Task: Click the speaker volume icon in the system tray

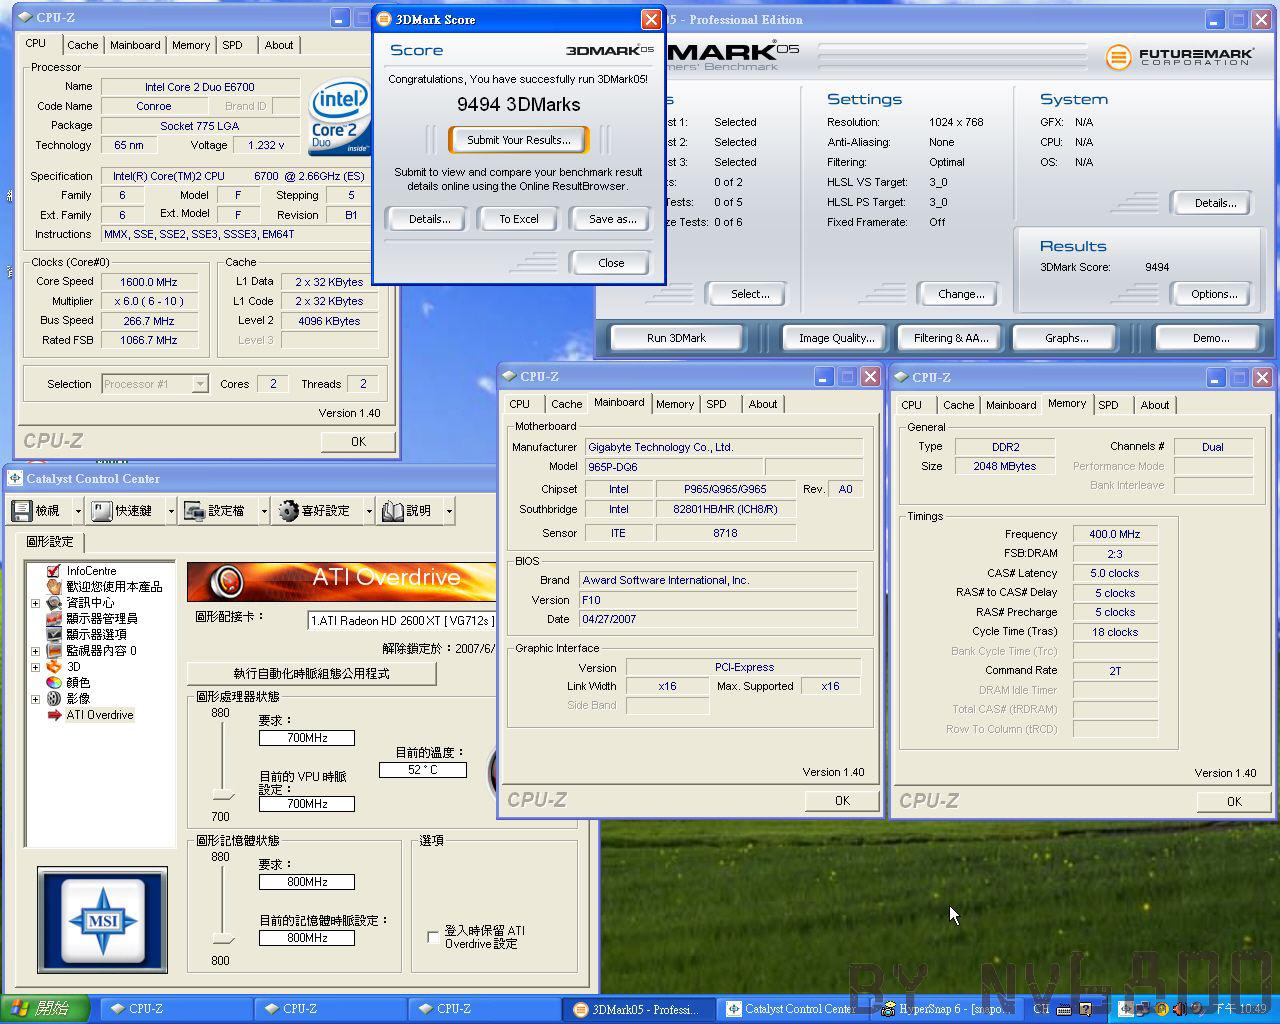Action: [x=1180, y=1009]
